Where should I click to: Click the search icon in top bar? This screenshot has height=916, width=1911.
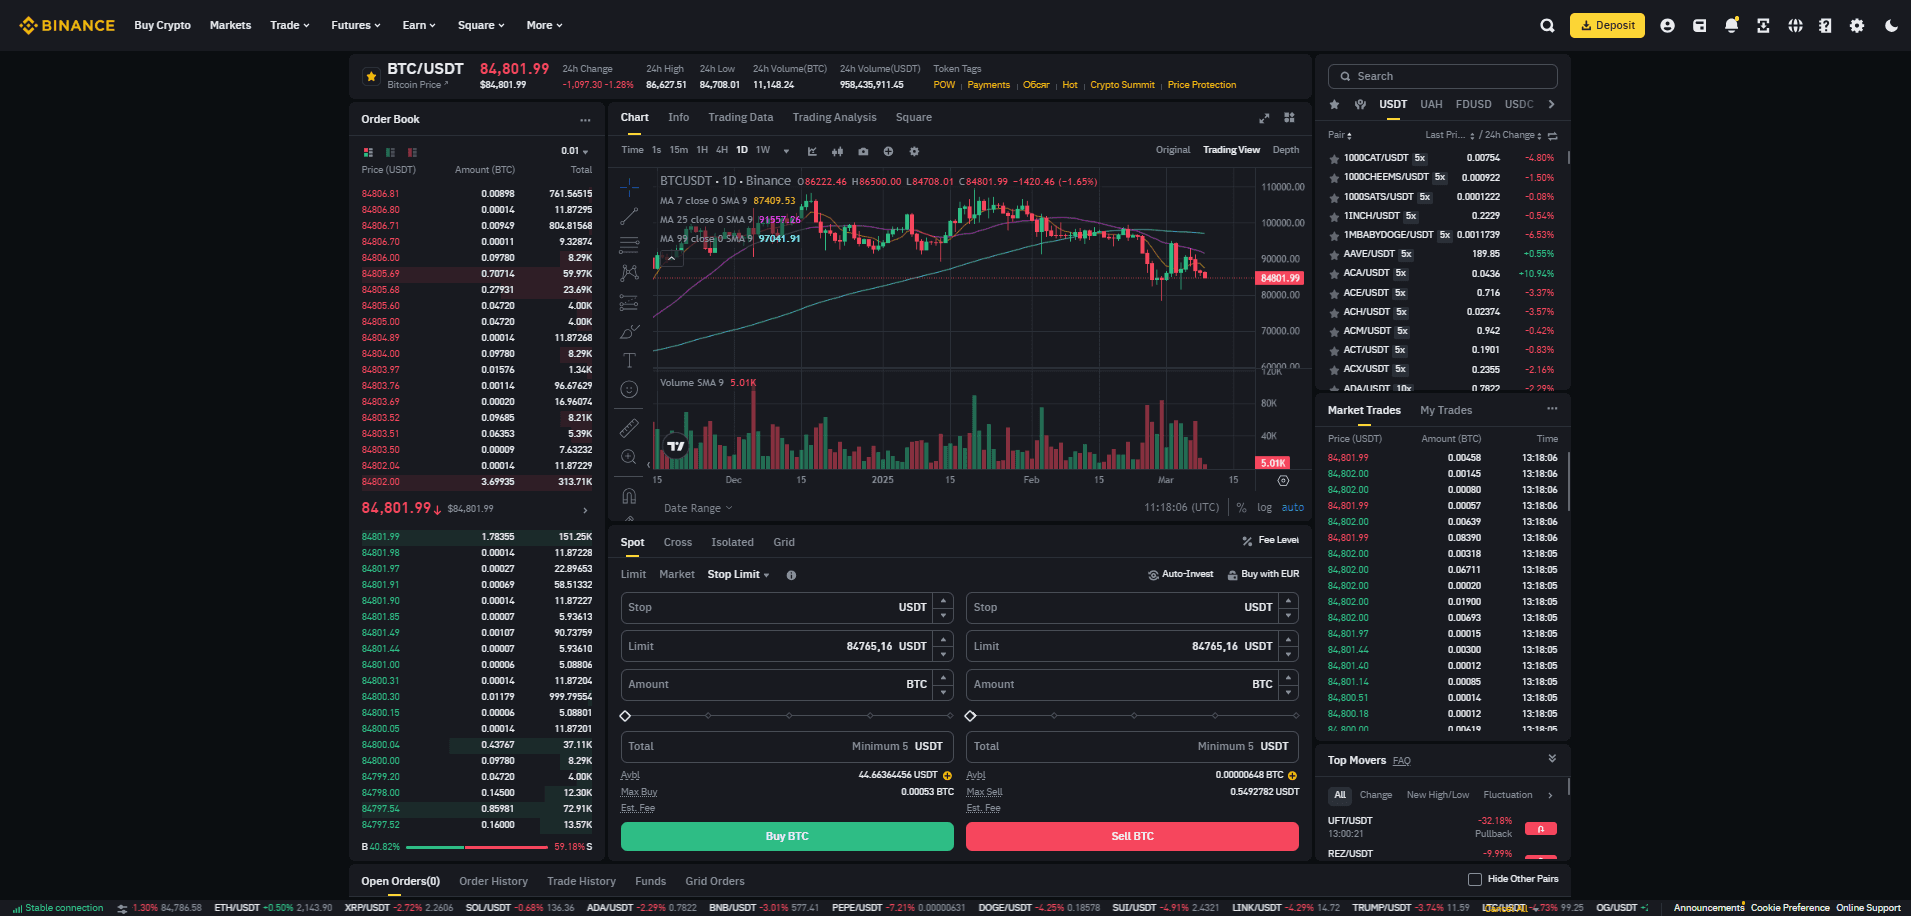[1547, 26]
